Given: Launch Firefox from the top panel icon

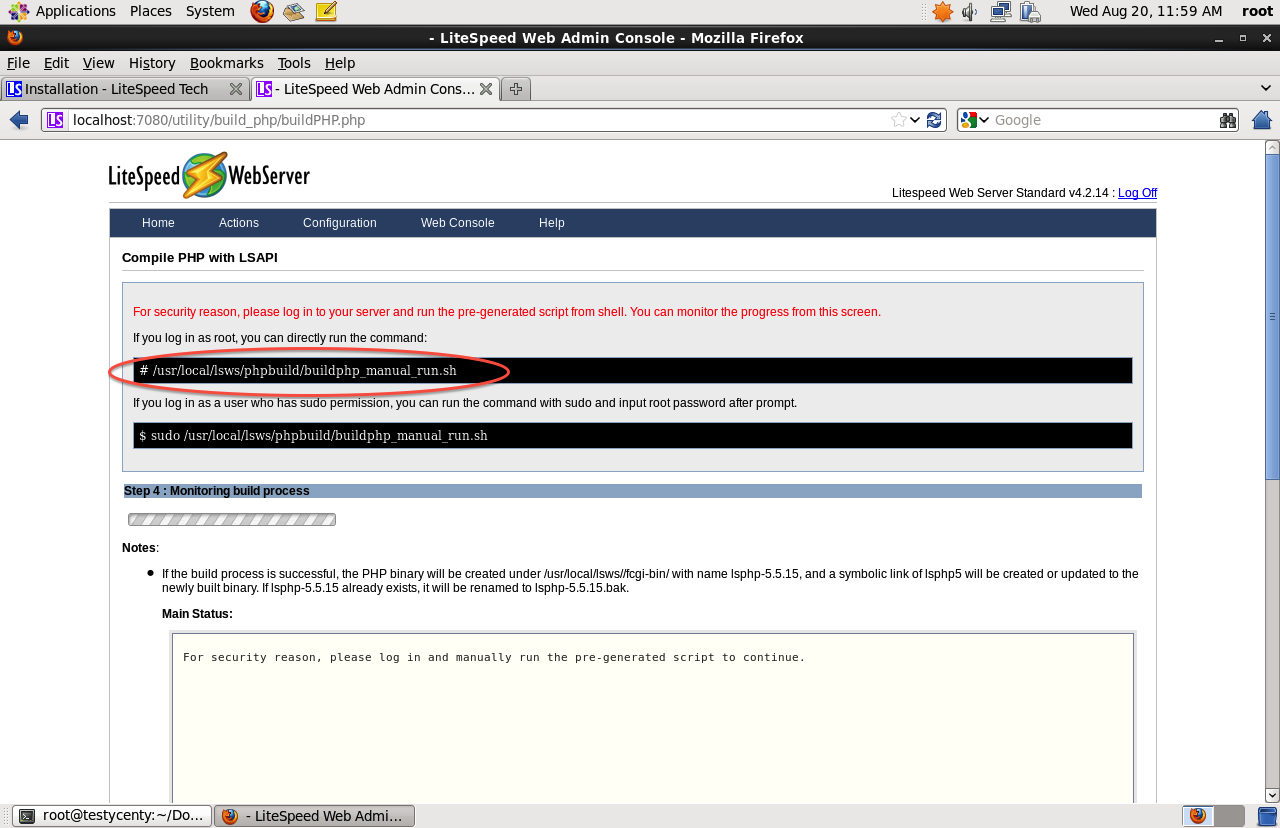Looking at the screenshot, I should pos(262,11).
